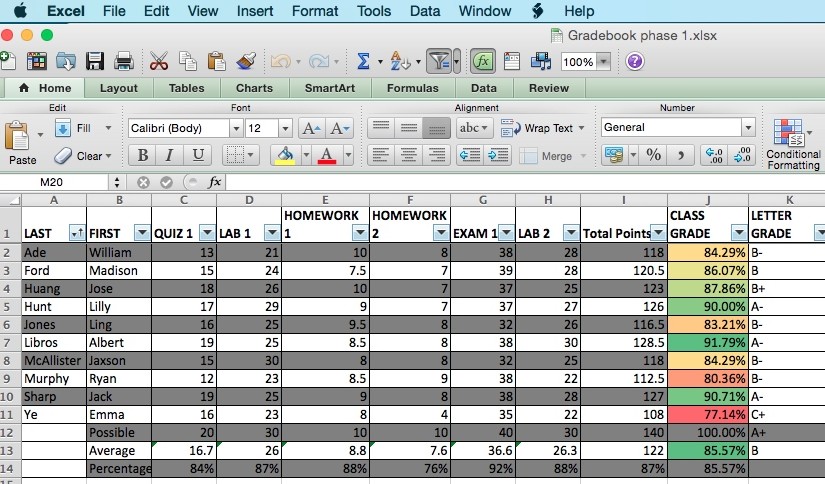Expand the General number format dropdown
The height and width of the screenshot is (484, 825).
pyautogui.click(x=747, y=128)
